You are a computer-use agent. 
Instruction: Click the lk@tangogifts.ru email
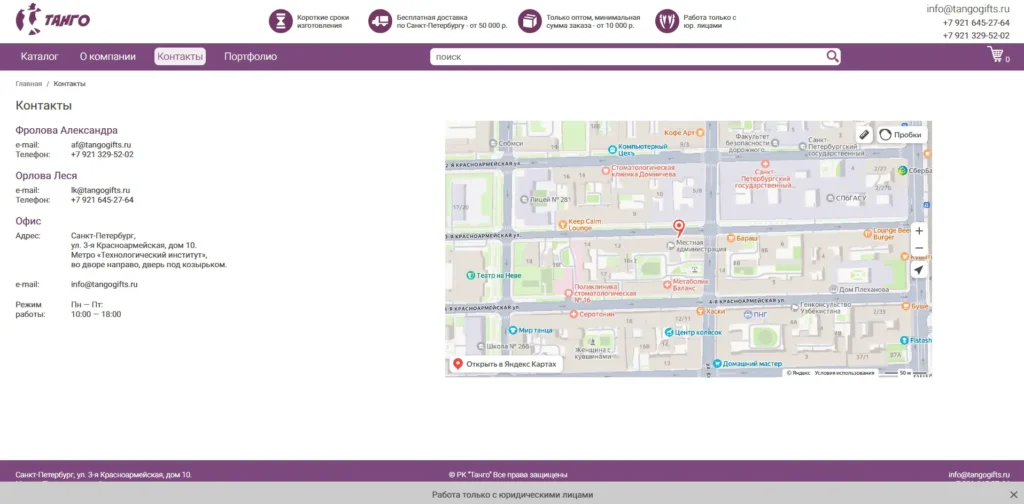(101, 190)
